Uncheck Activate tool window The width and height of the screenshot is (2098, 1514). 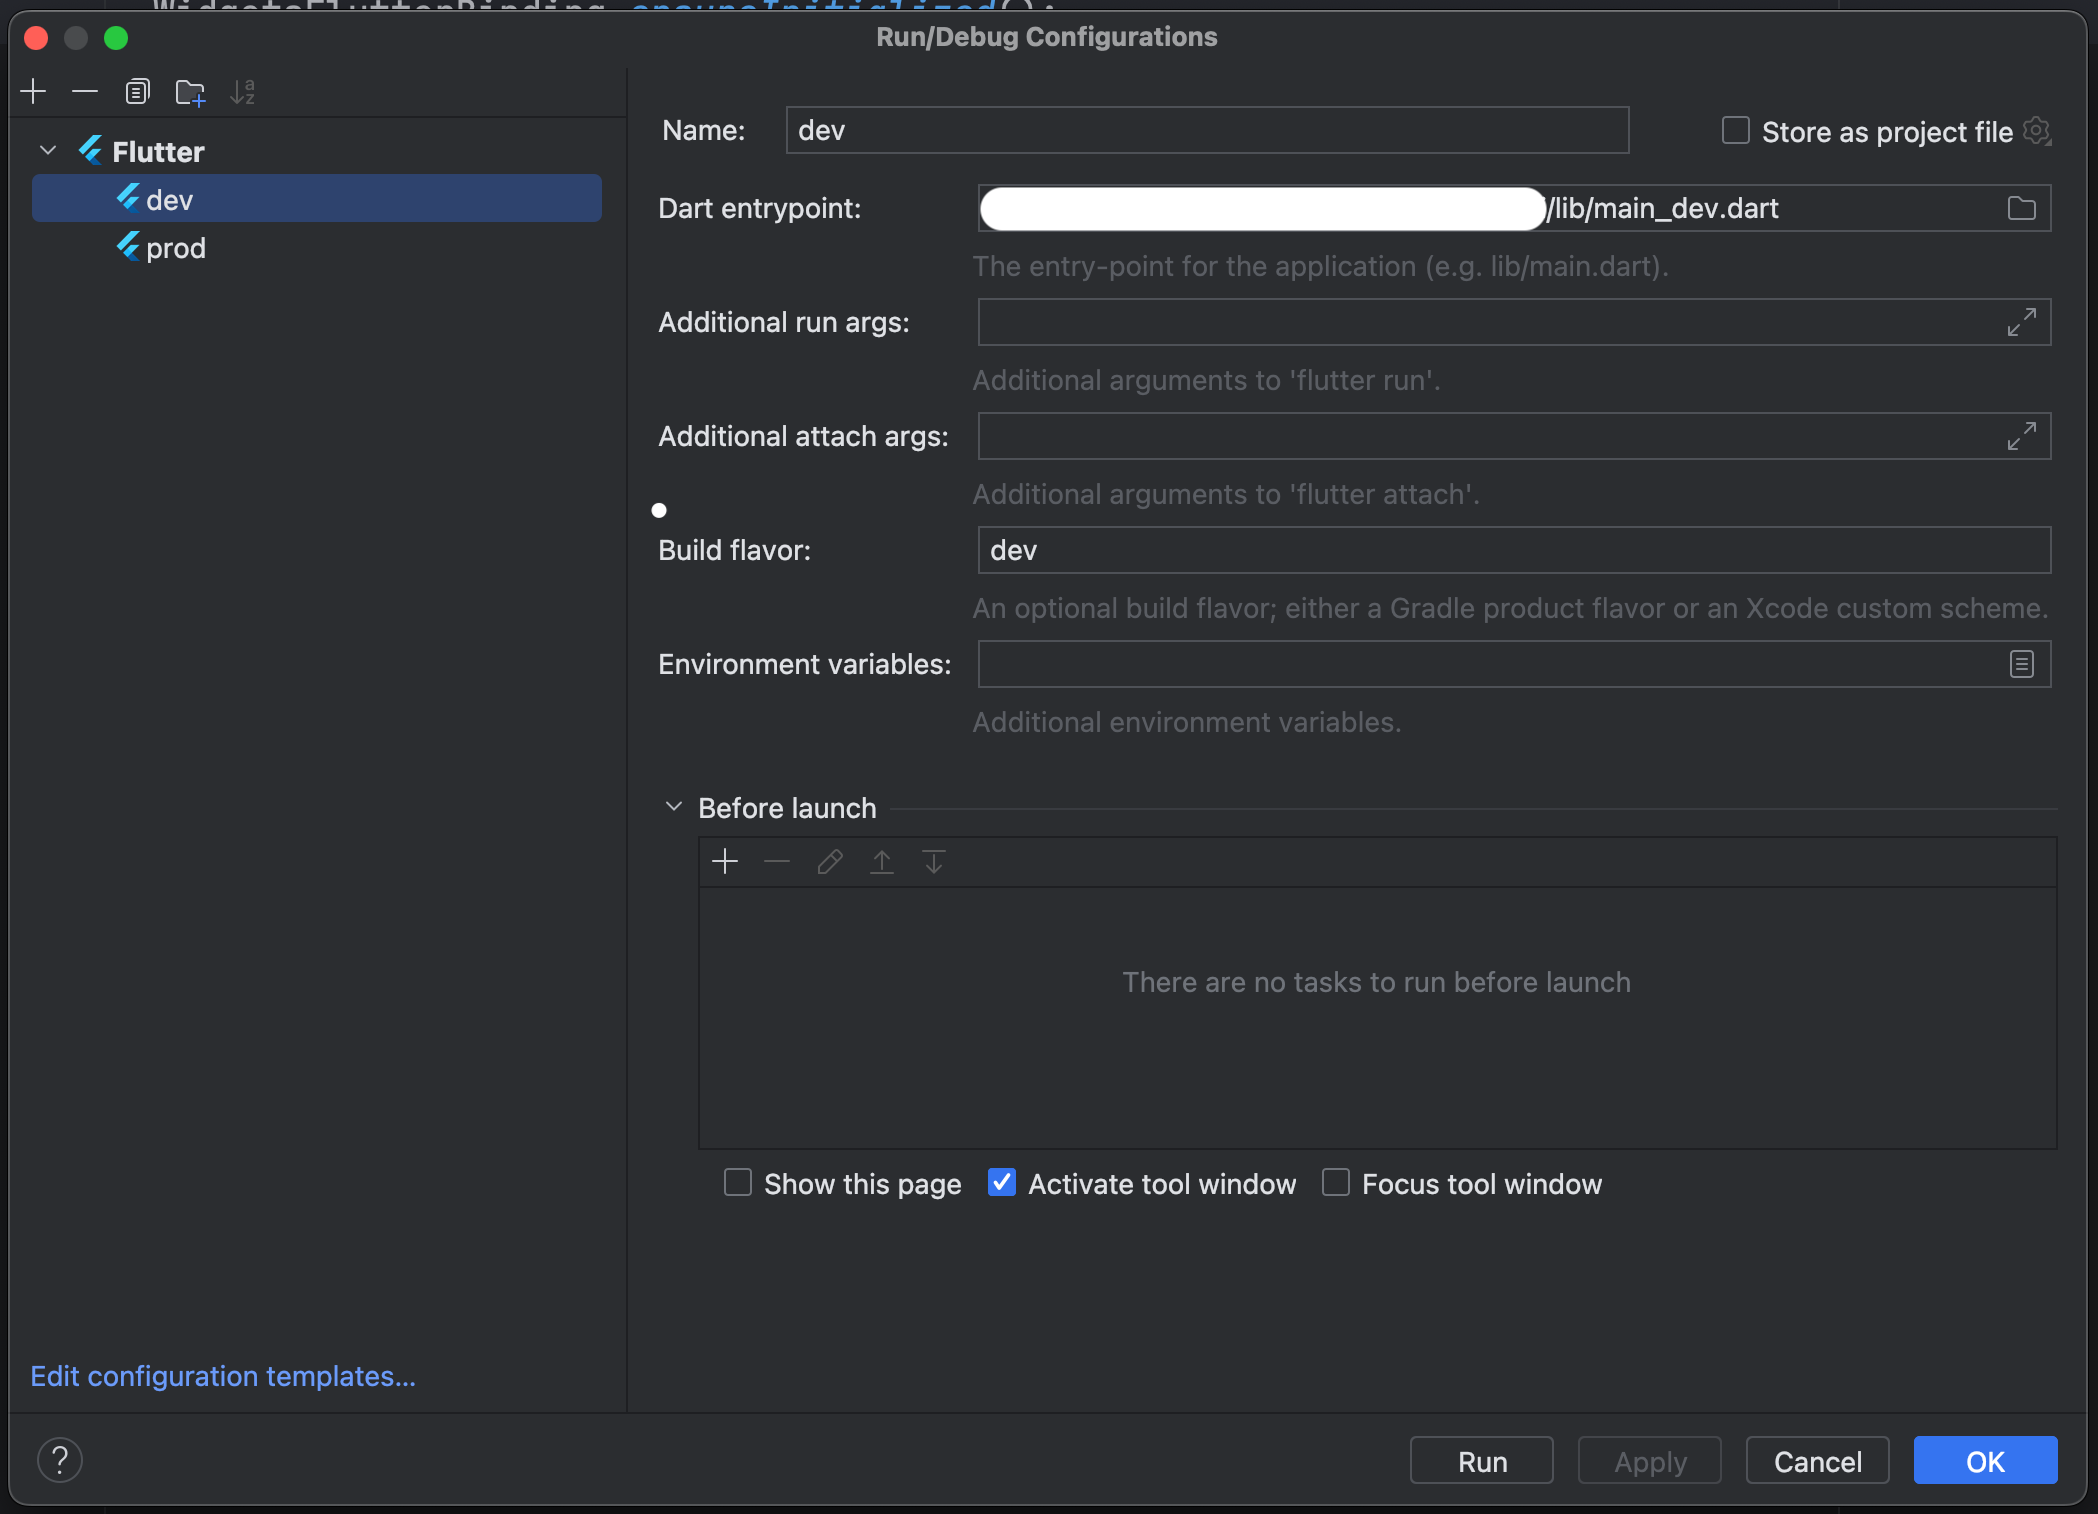(x=1001, y=1183)
